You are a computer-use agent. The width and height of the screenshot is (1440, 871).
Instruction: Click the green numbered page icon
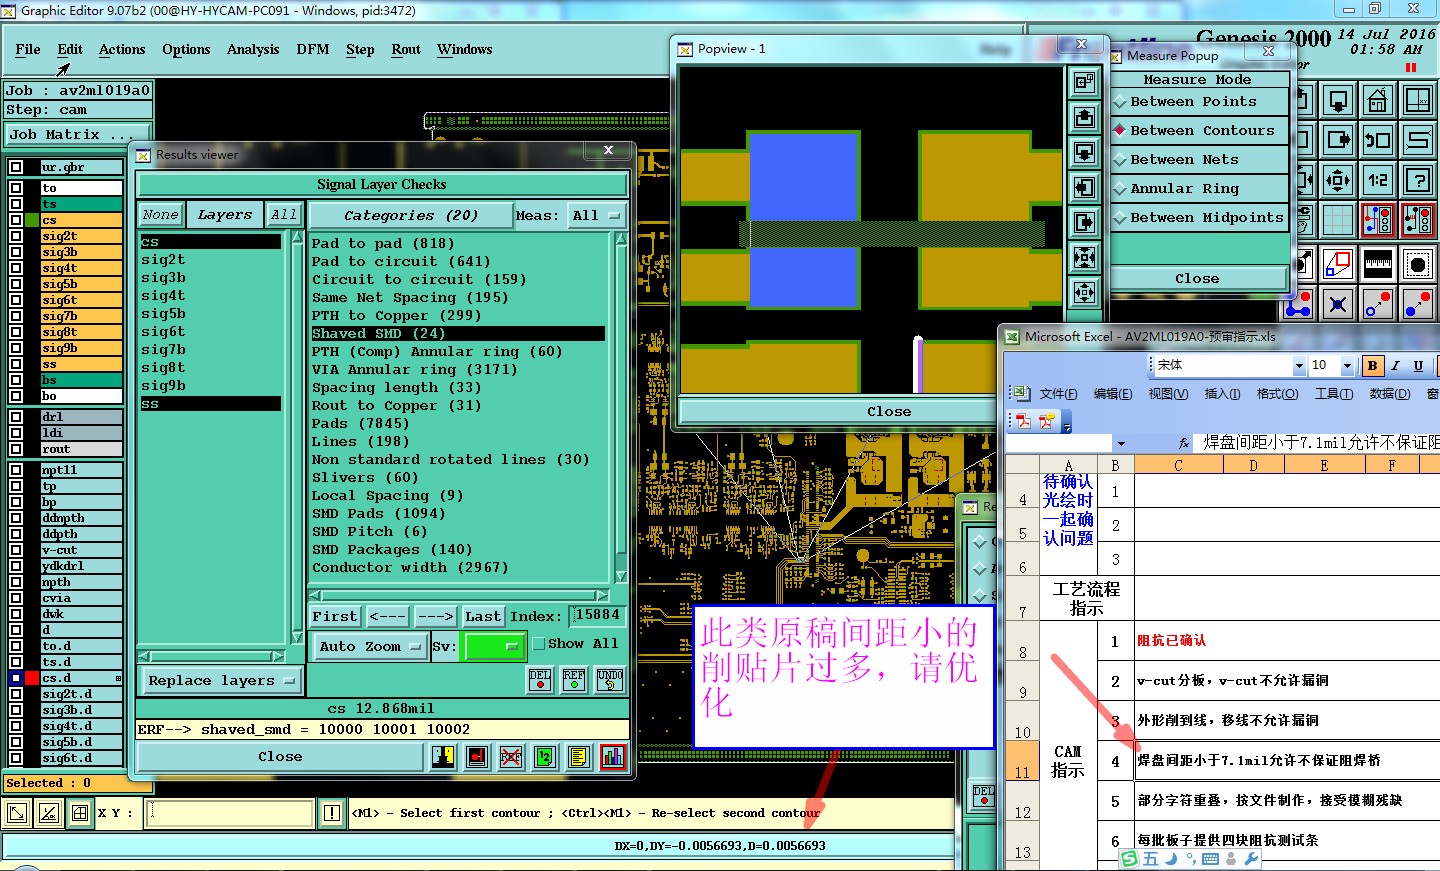(545, 757)
